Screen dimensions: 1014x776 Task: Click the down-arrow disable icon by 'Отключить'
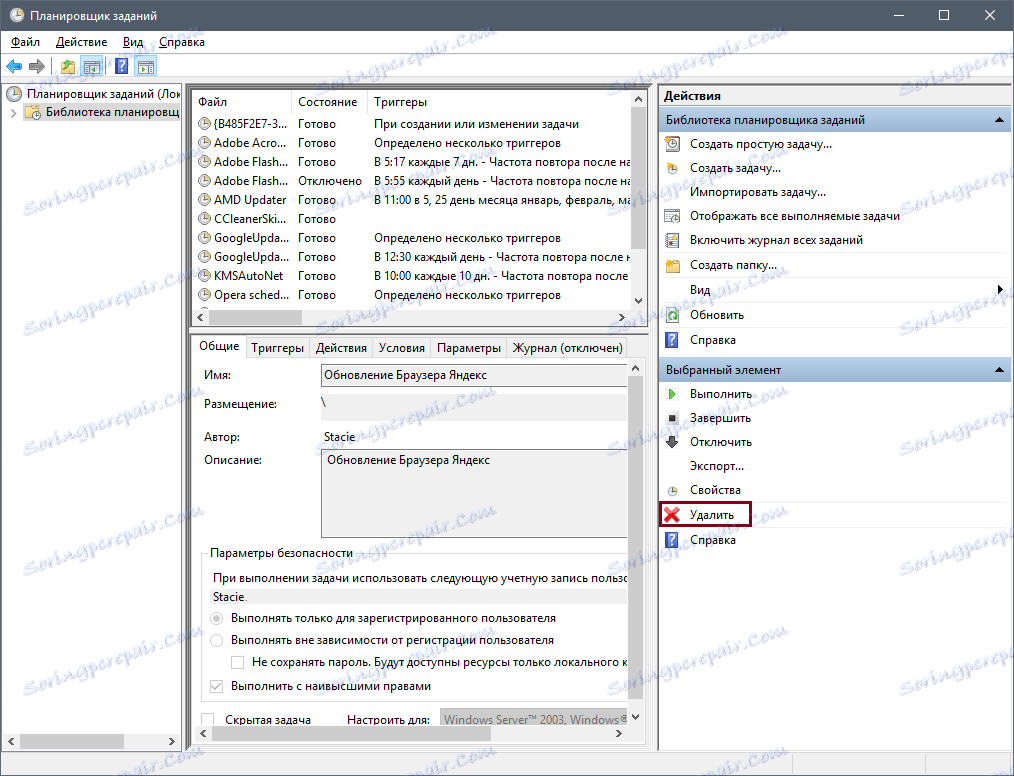[x=673, y=442]
